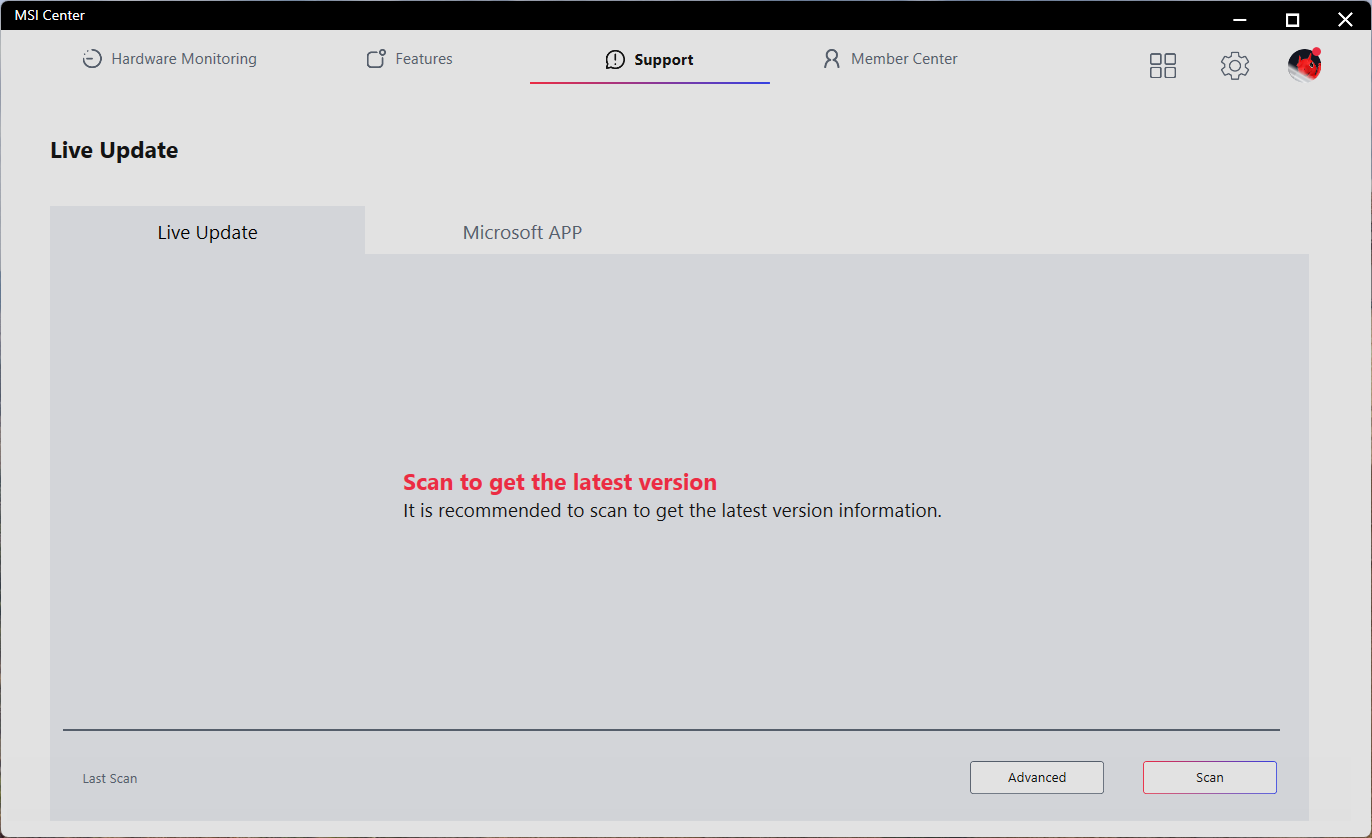Image resolution: width=1372 pixels, height=838 pixels.
Task: Minimize the MSI Center window
Action: pyautogui.click(x=1241, y=19)
